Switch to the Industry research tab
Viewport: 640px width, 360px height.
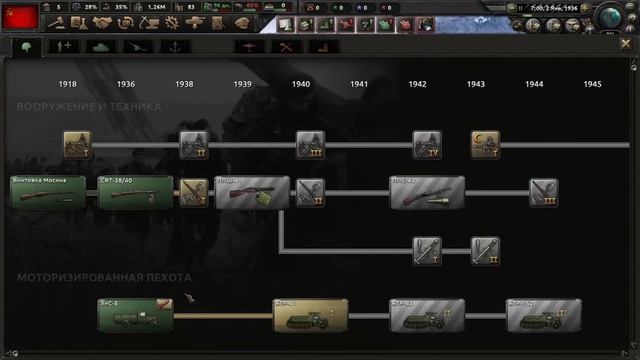pos(323,47)
